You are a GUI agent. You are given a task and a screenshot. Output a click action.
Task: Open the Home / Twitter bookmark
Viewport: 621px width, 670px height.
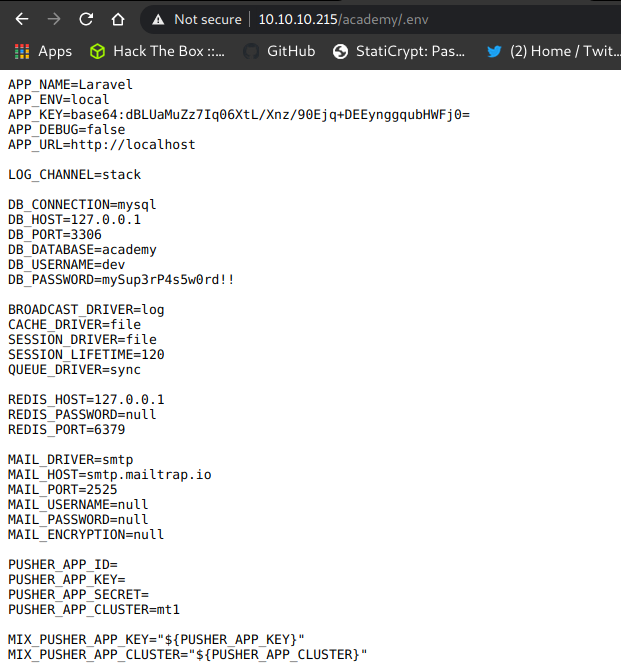pyautogui.click(x=565, y=51)
